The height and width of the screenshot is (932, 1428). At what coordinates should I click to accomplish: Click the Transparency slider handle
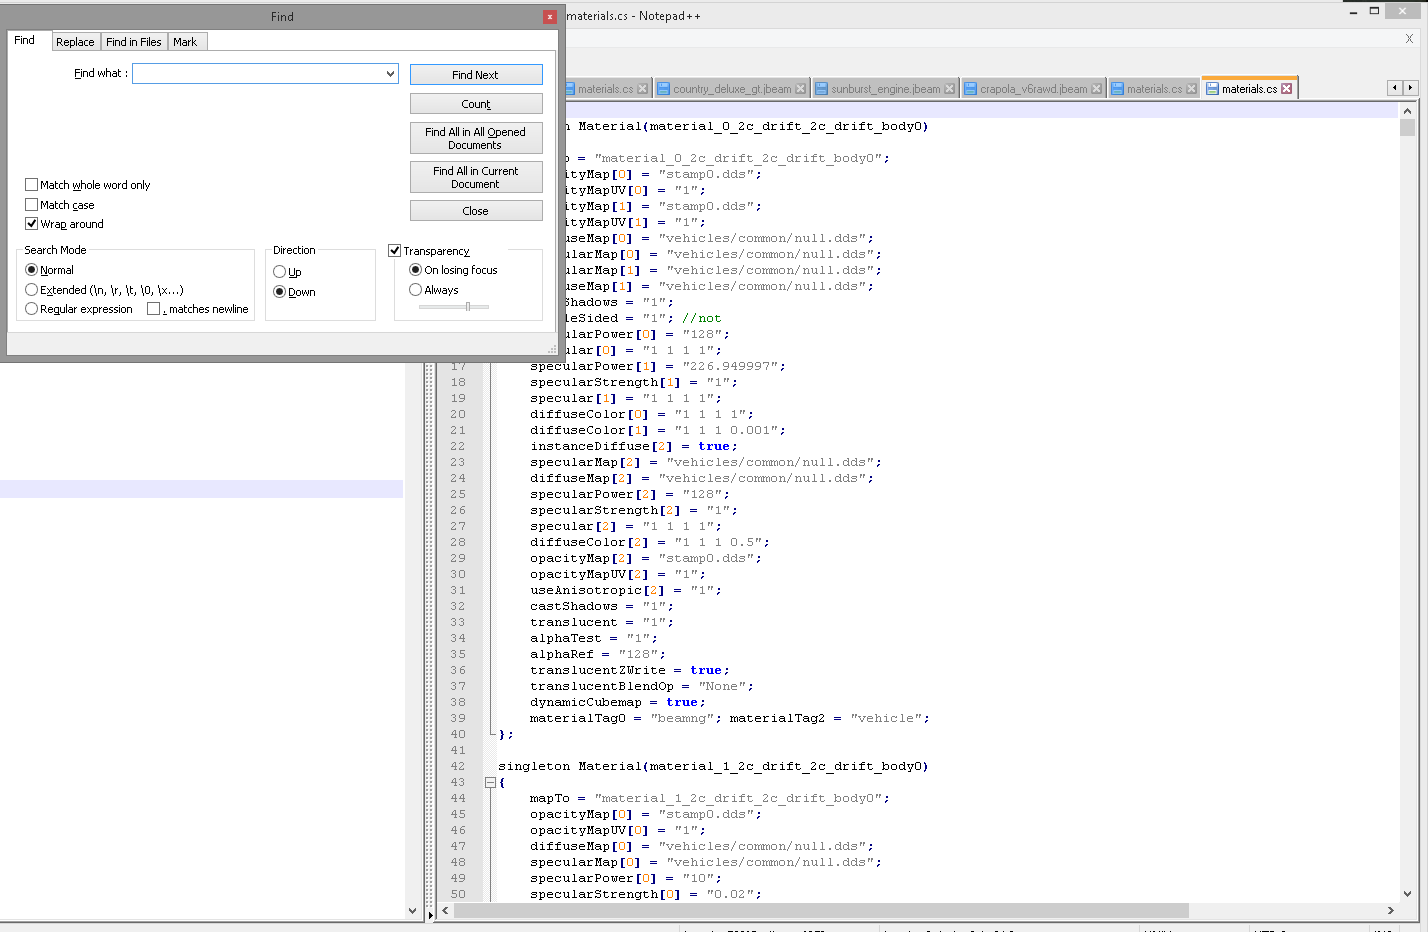tap(468, 307)
